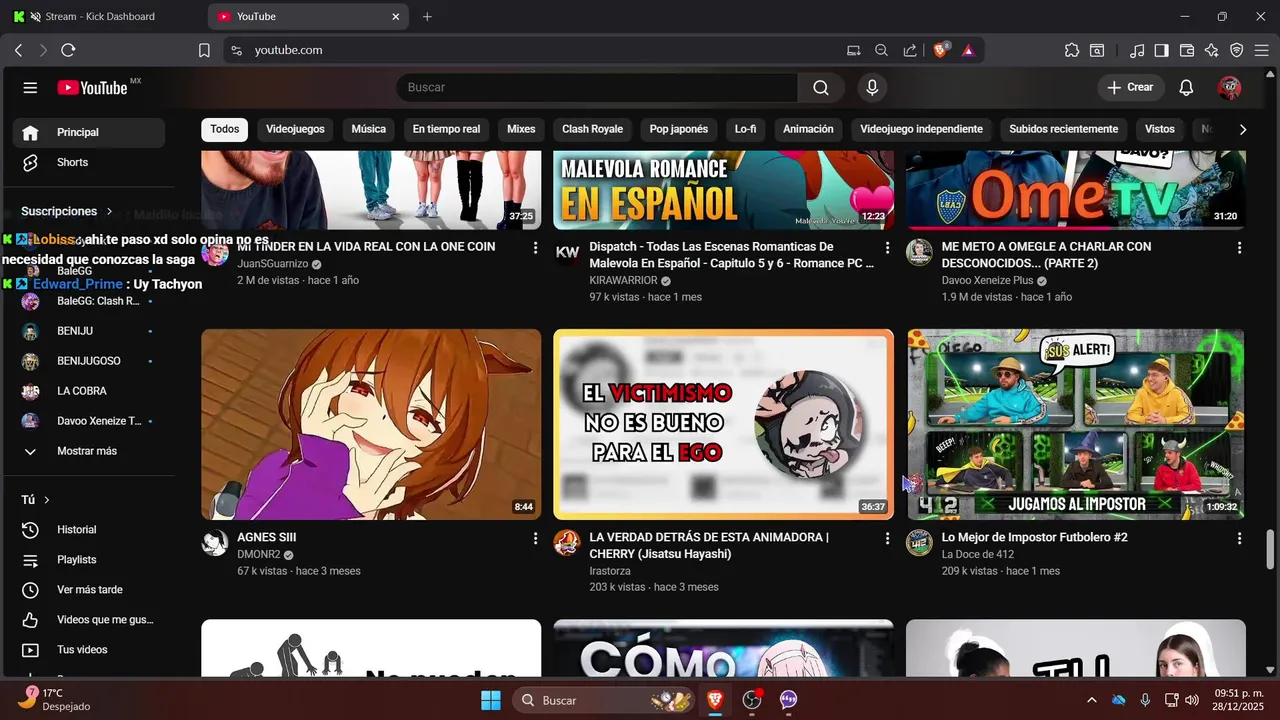Open Brave Wallet icon in toolbar
The image size is (1280, 720).
tap(1187, 50)
